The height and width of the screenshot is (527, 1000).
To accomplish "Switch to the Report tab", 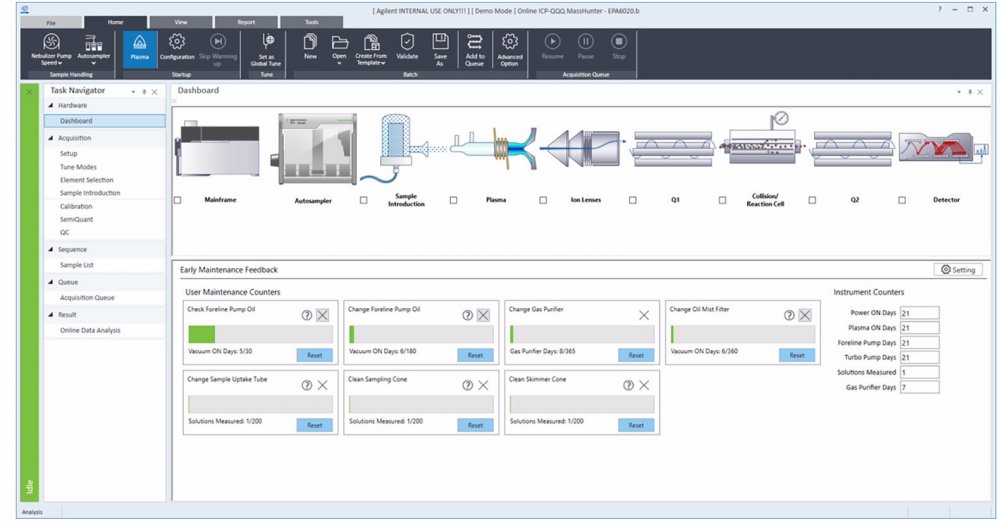I will (246, 22).
